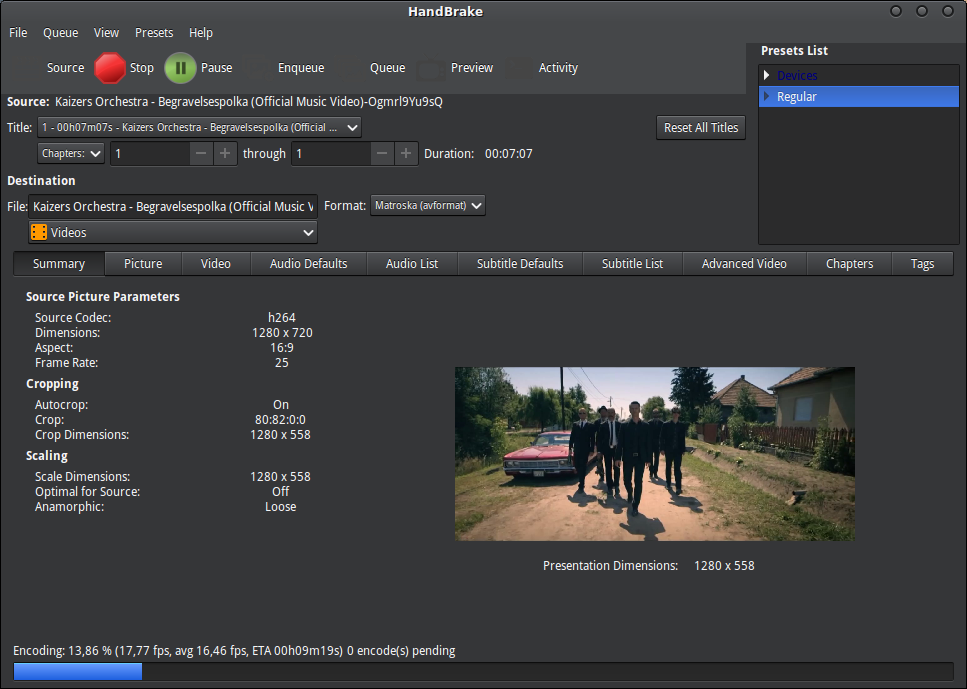Click the Enqueue toolbar button
The width and height of the screenshot is (967, 689).
[x=301, y=68]
